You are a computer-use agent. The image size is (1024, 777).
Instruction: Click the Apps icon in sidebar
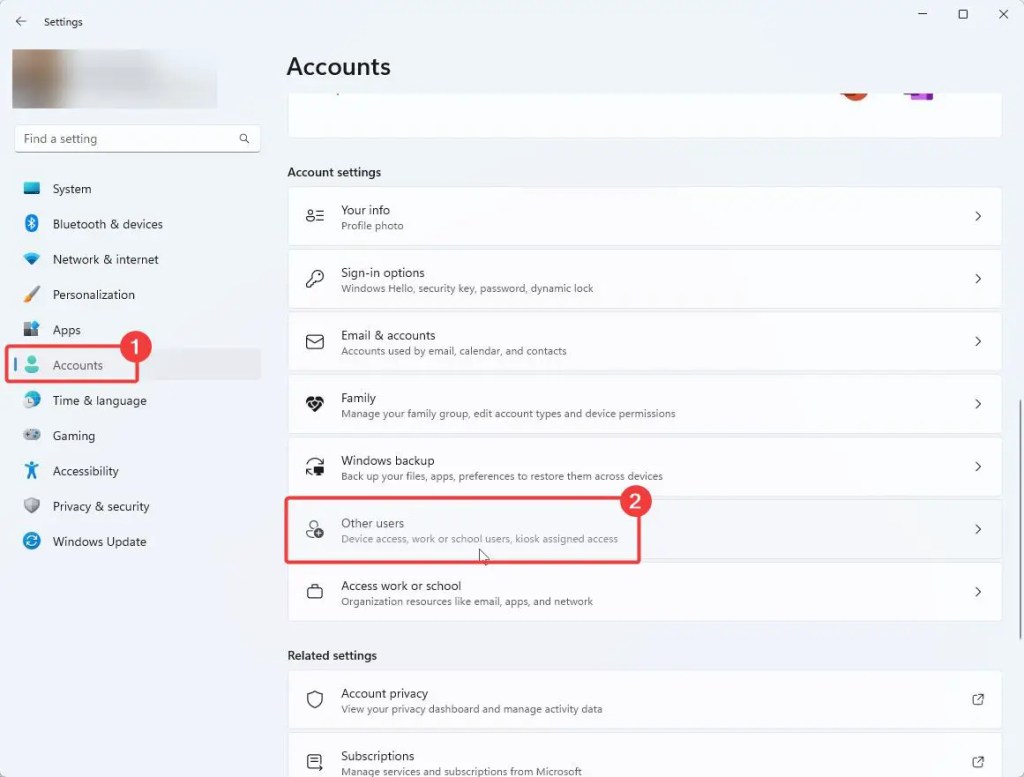tap(31, 328)
